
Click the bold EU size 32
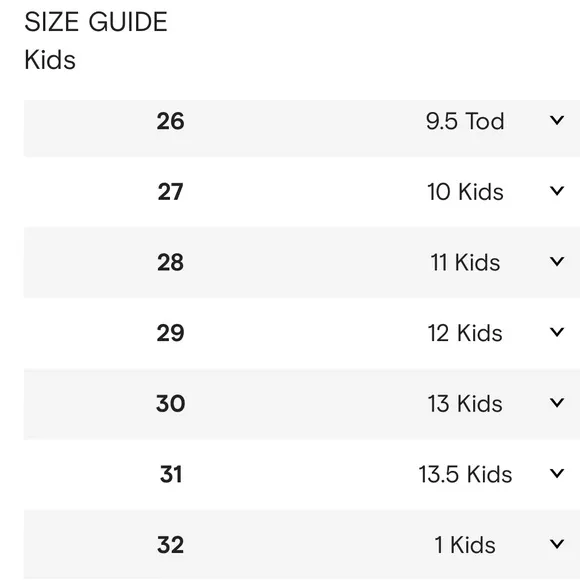coord(170,545)
